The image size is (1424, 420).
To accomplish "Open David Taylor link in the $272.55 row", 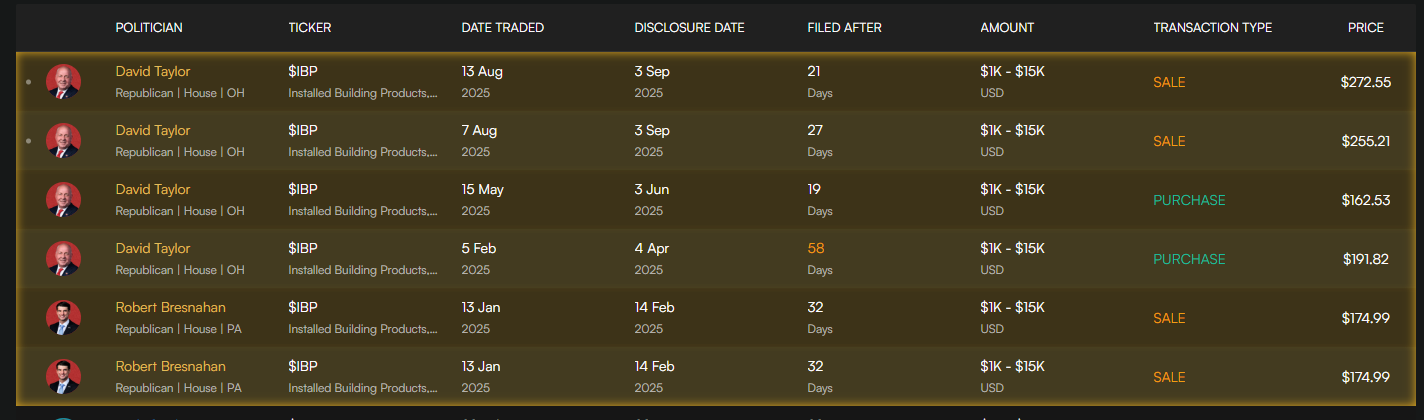I will tap(153, 71).
